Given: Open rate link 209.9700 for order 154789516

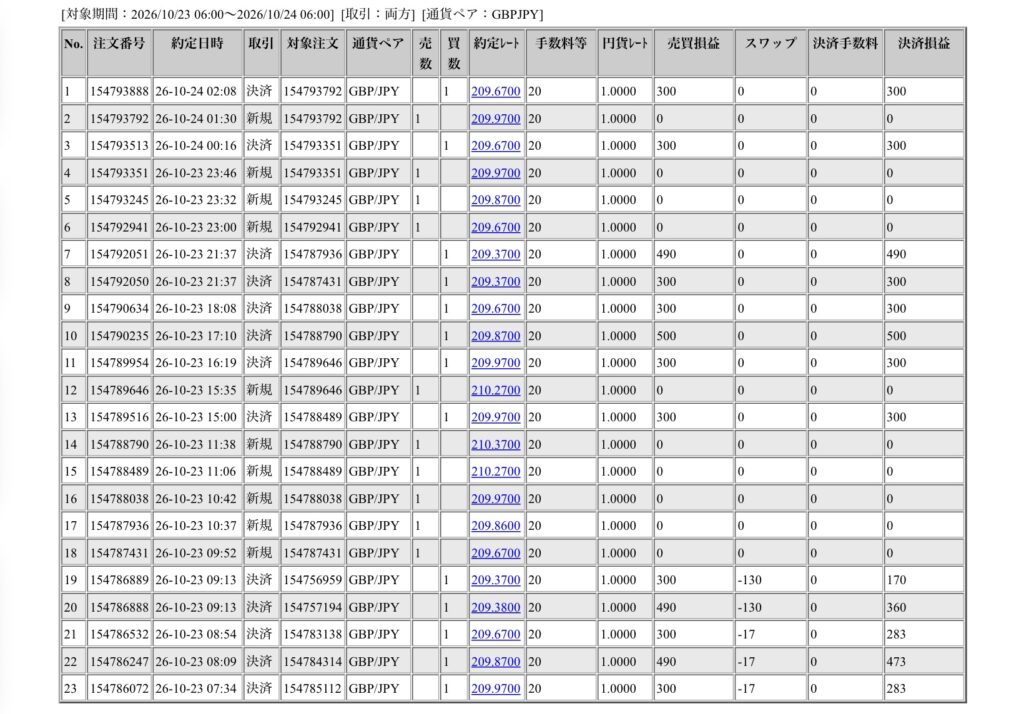Looking at the screenshot, I should click(496, 417).
